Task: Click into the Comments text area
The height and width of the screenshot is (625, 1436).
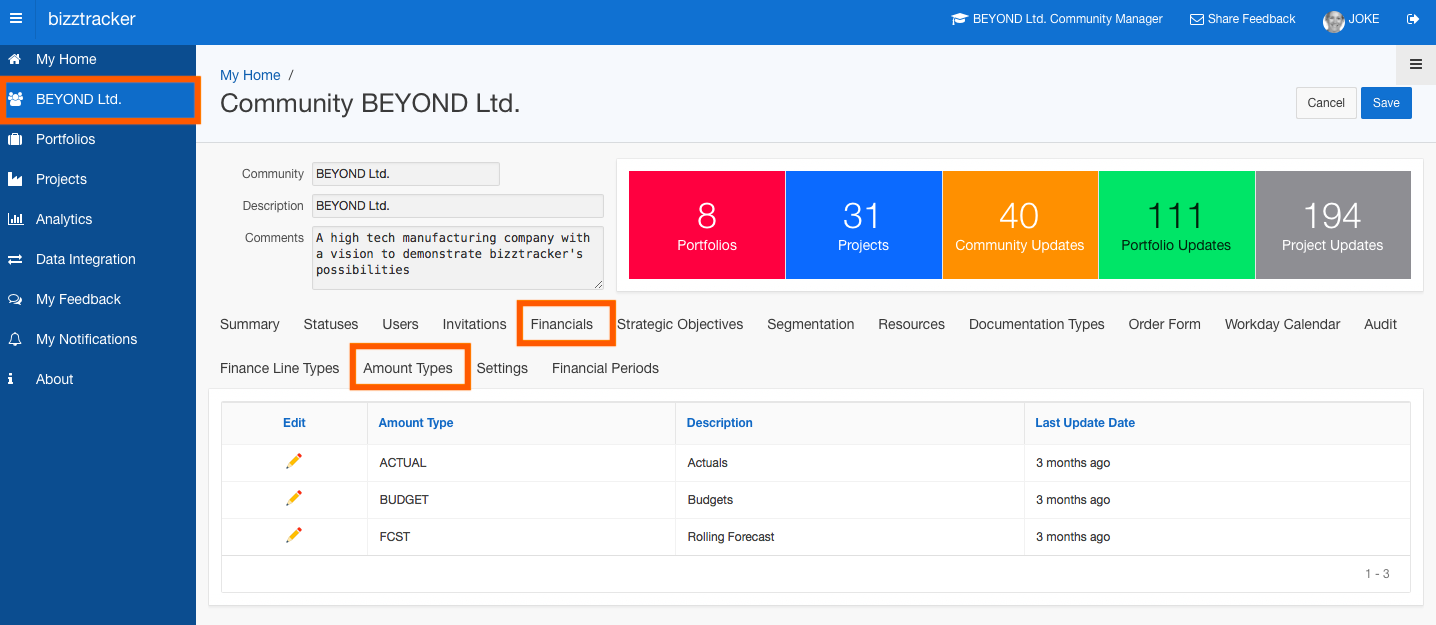Action: [458, 258]
